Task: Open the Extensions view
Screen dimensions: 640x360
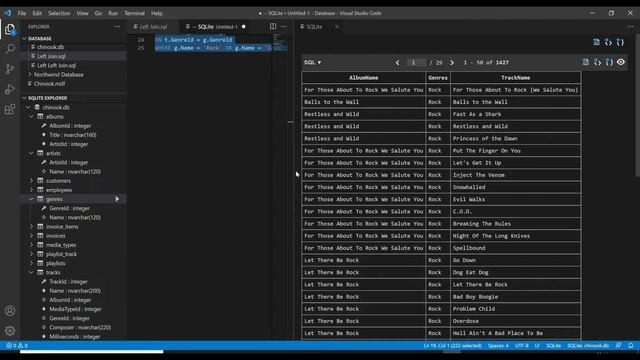Action: click(10, 109)
